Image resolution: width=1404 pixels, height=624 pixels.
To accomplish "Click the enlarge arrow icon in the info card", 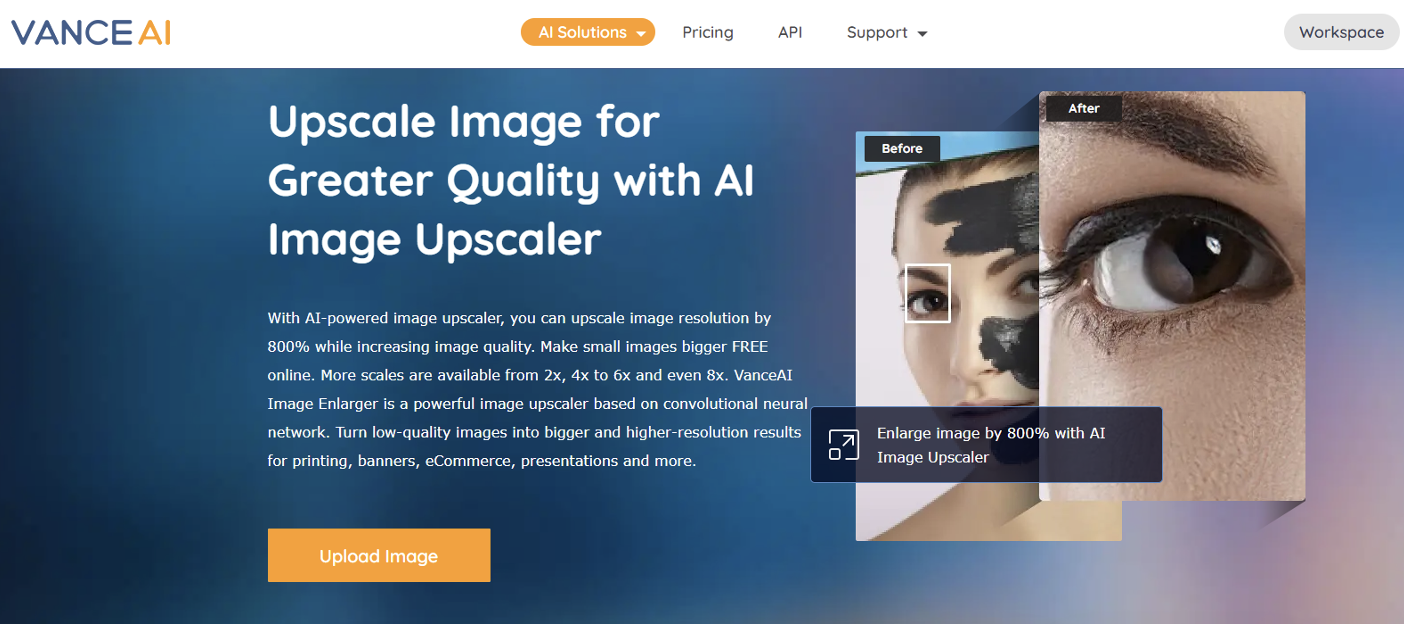I will 844,445.
